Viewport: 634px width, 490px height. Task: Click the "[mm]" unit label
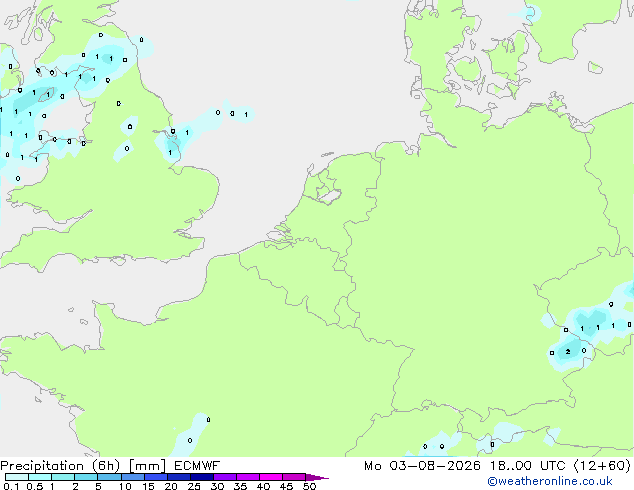tap(147, 466)
